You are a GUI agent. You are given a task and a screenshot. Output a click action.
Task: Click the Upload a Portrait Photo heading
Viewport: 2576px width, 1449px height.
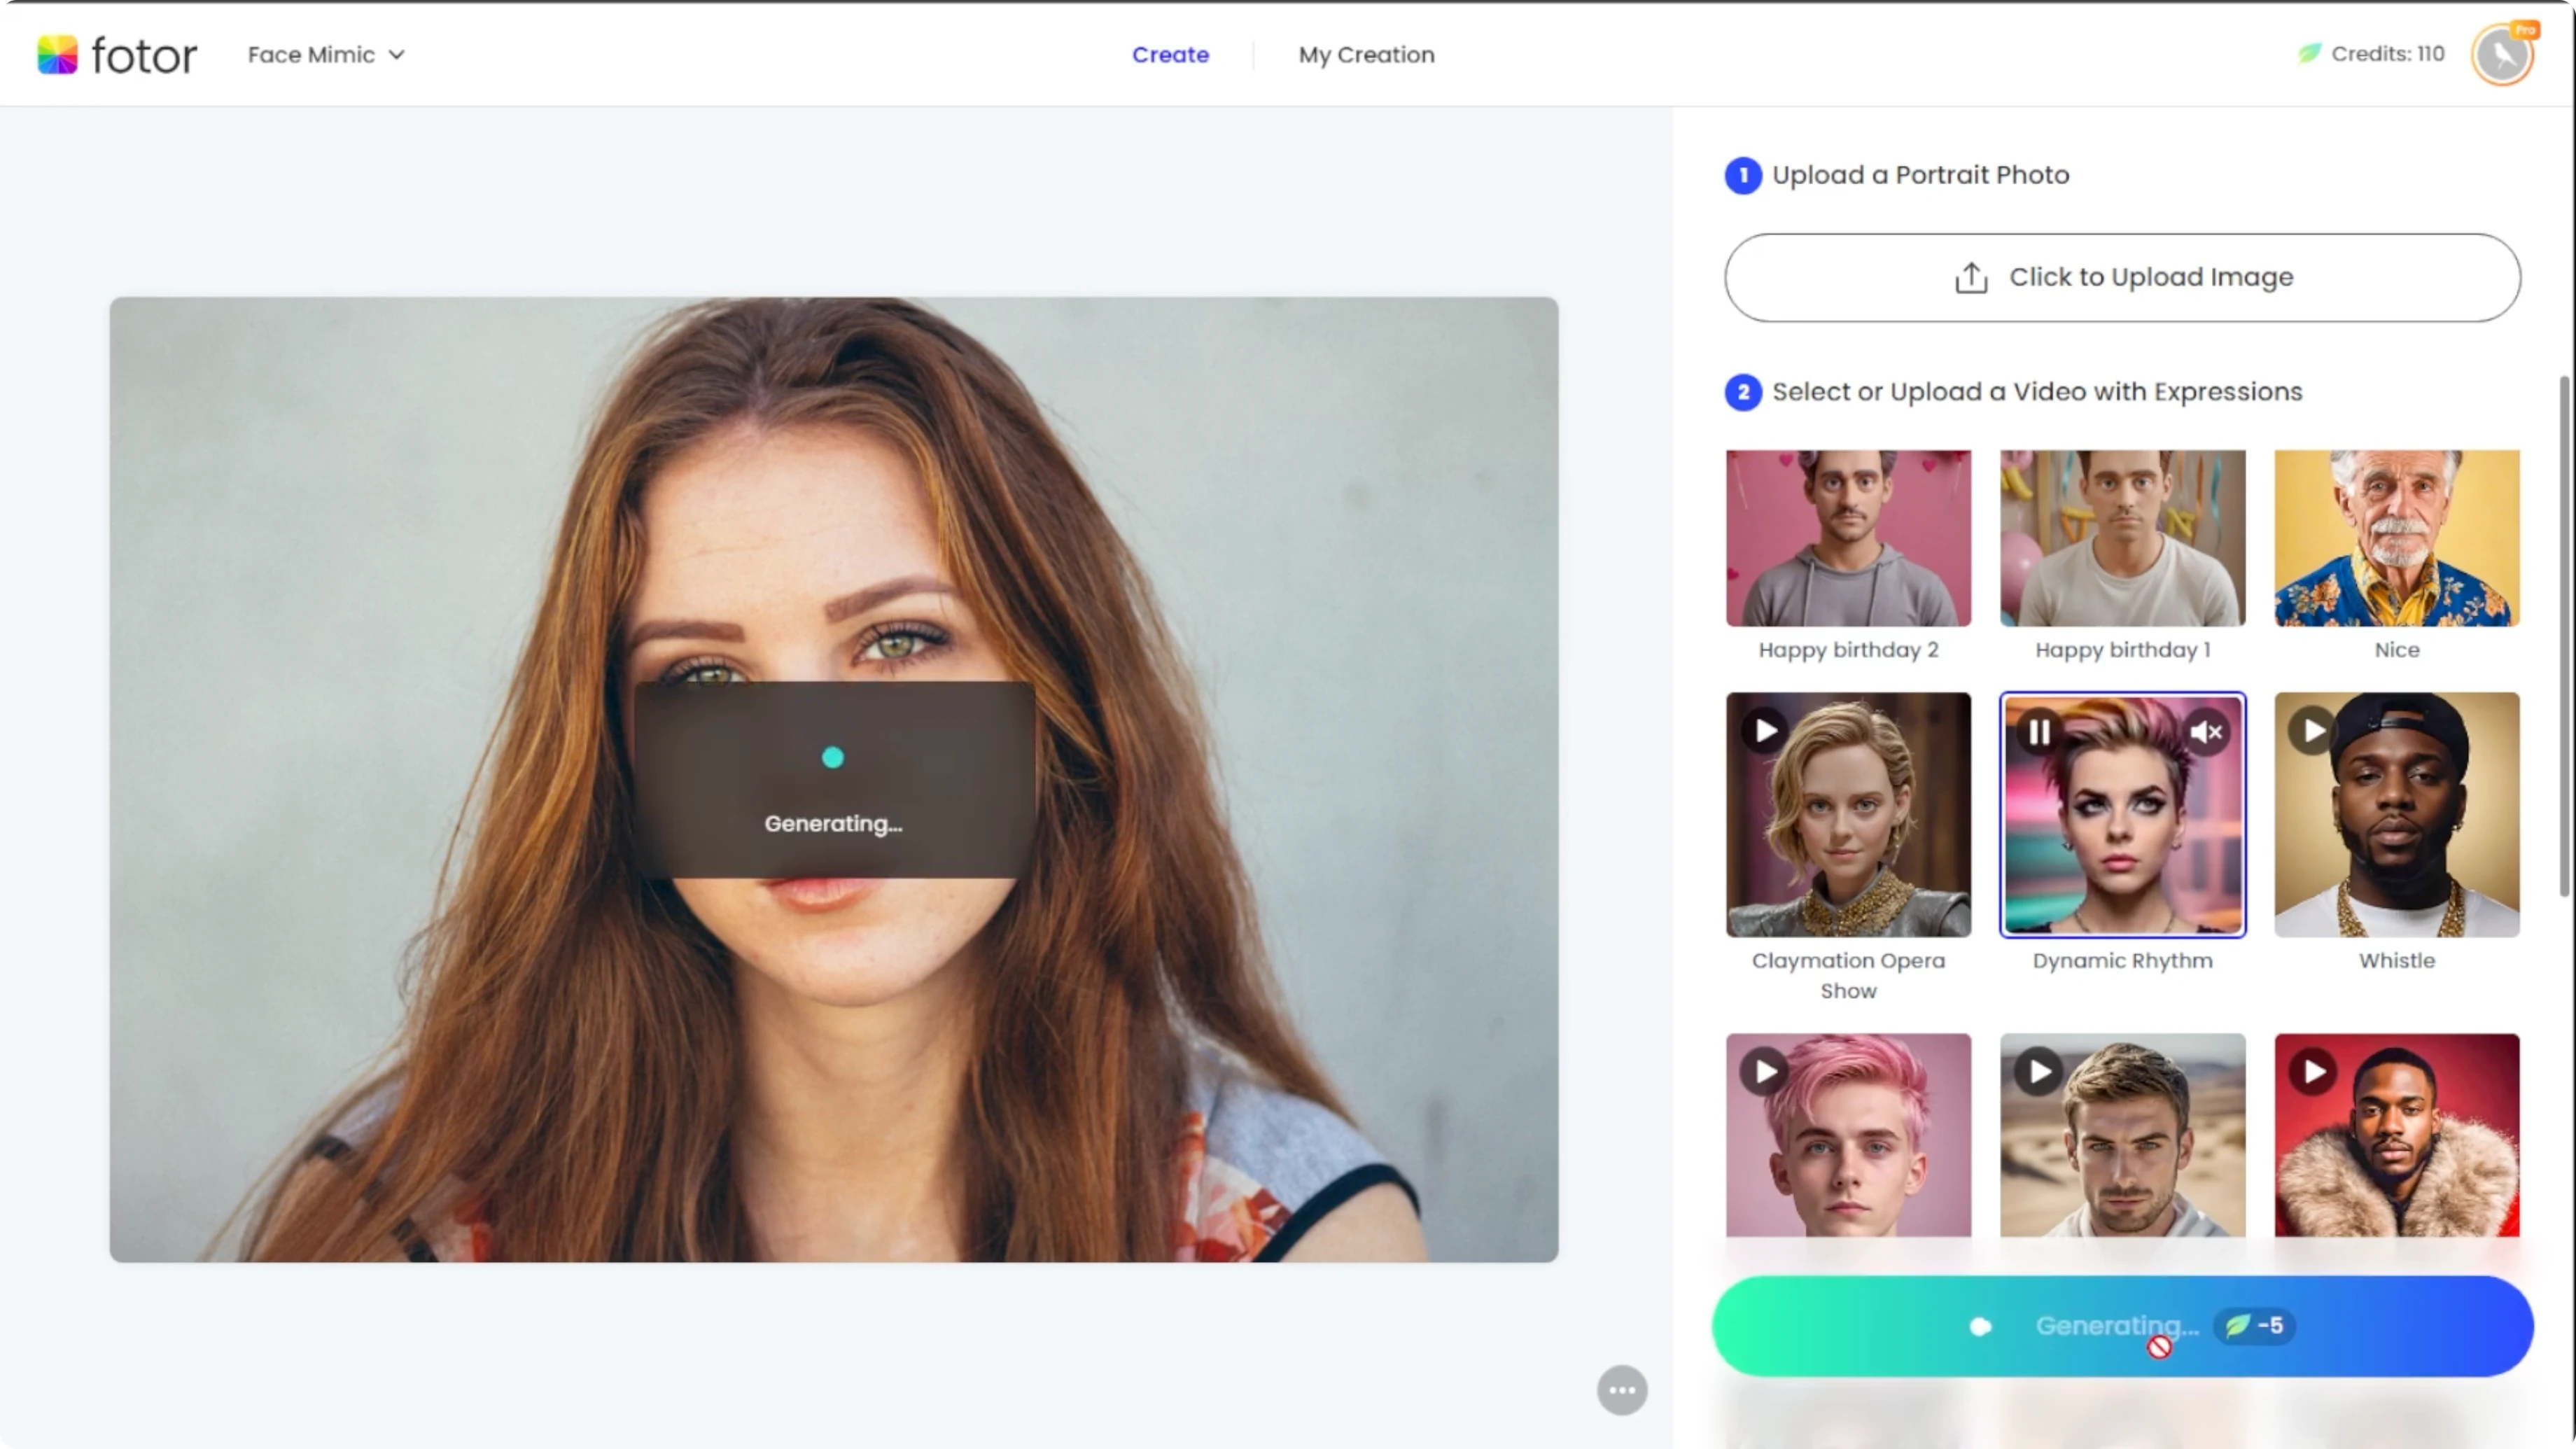tap(1920, 175)
